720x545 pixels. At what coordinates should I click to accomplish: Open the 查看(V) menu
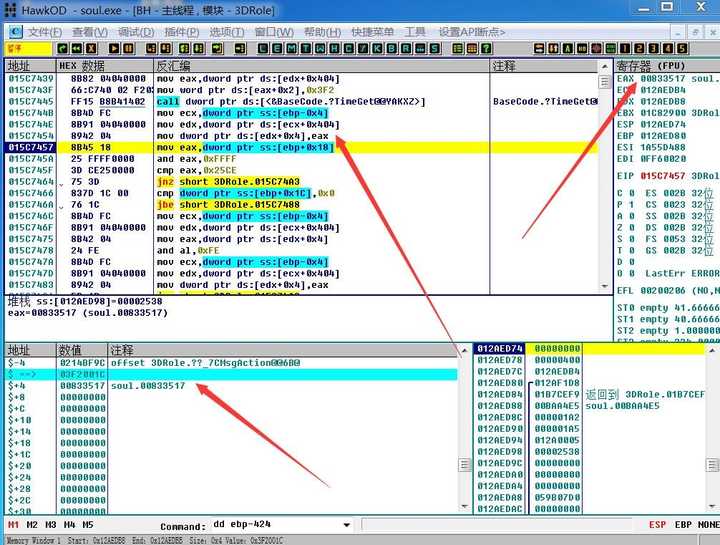click(90, 32)
